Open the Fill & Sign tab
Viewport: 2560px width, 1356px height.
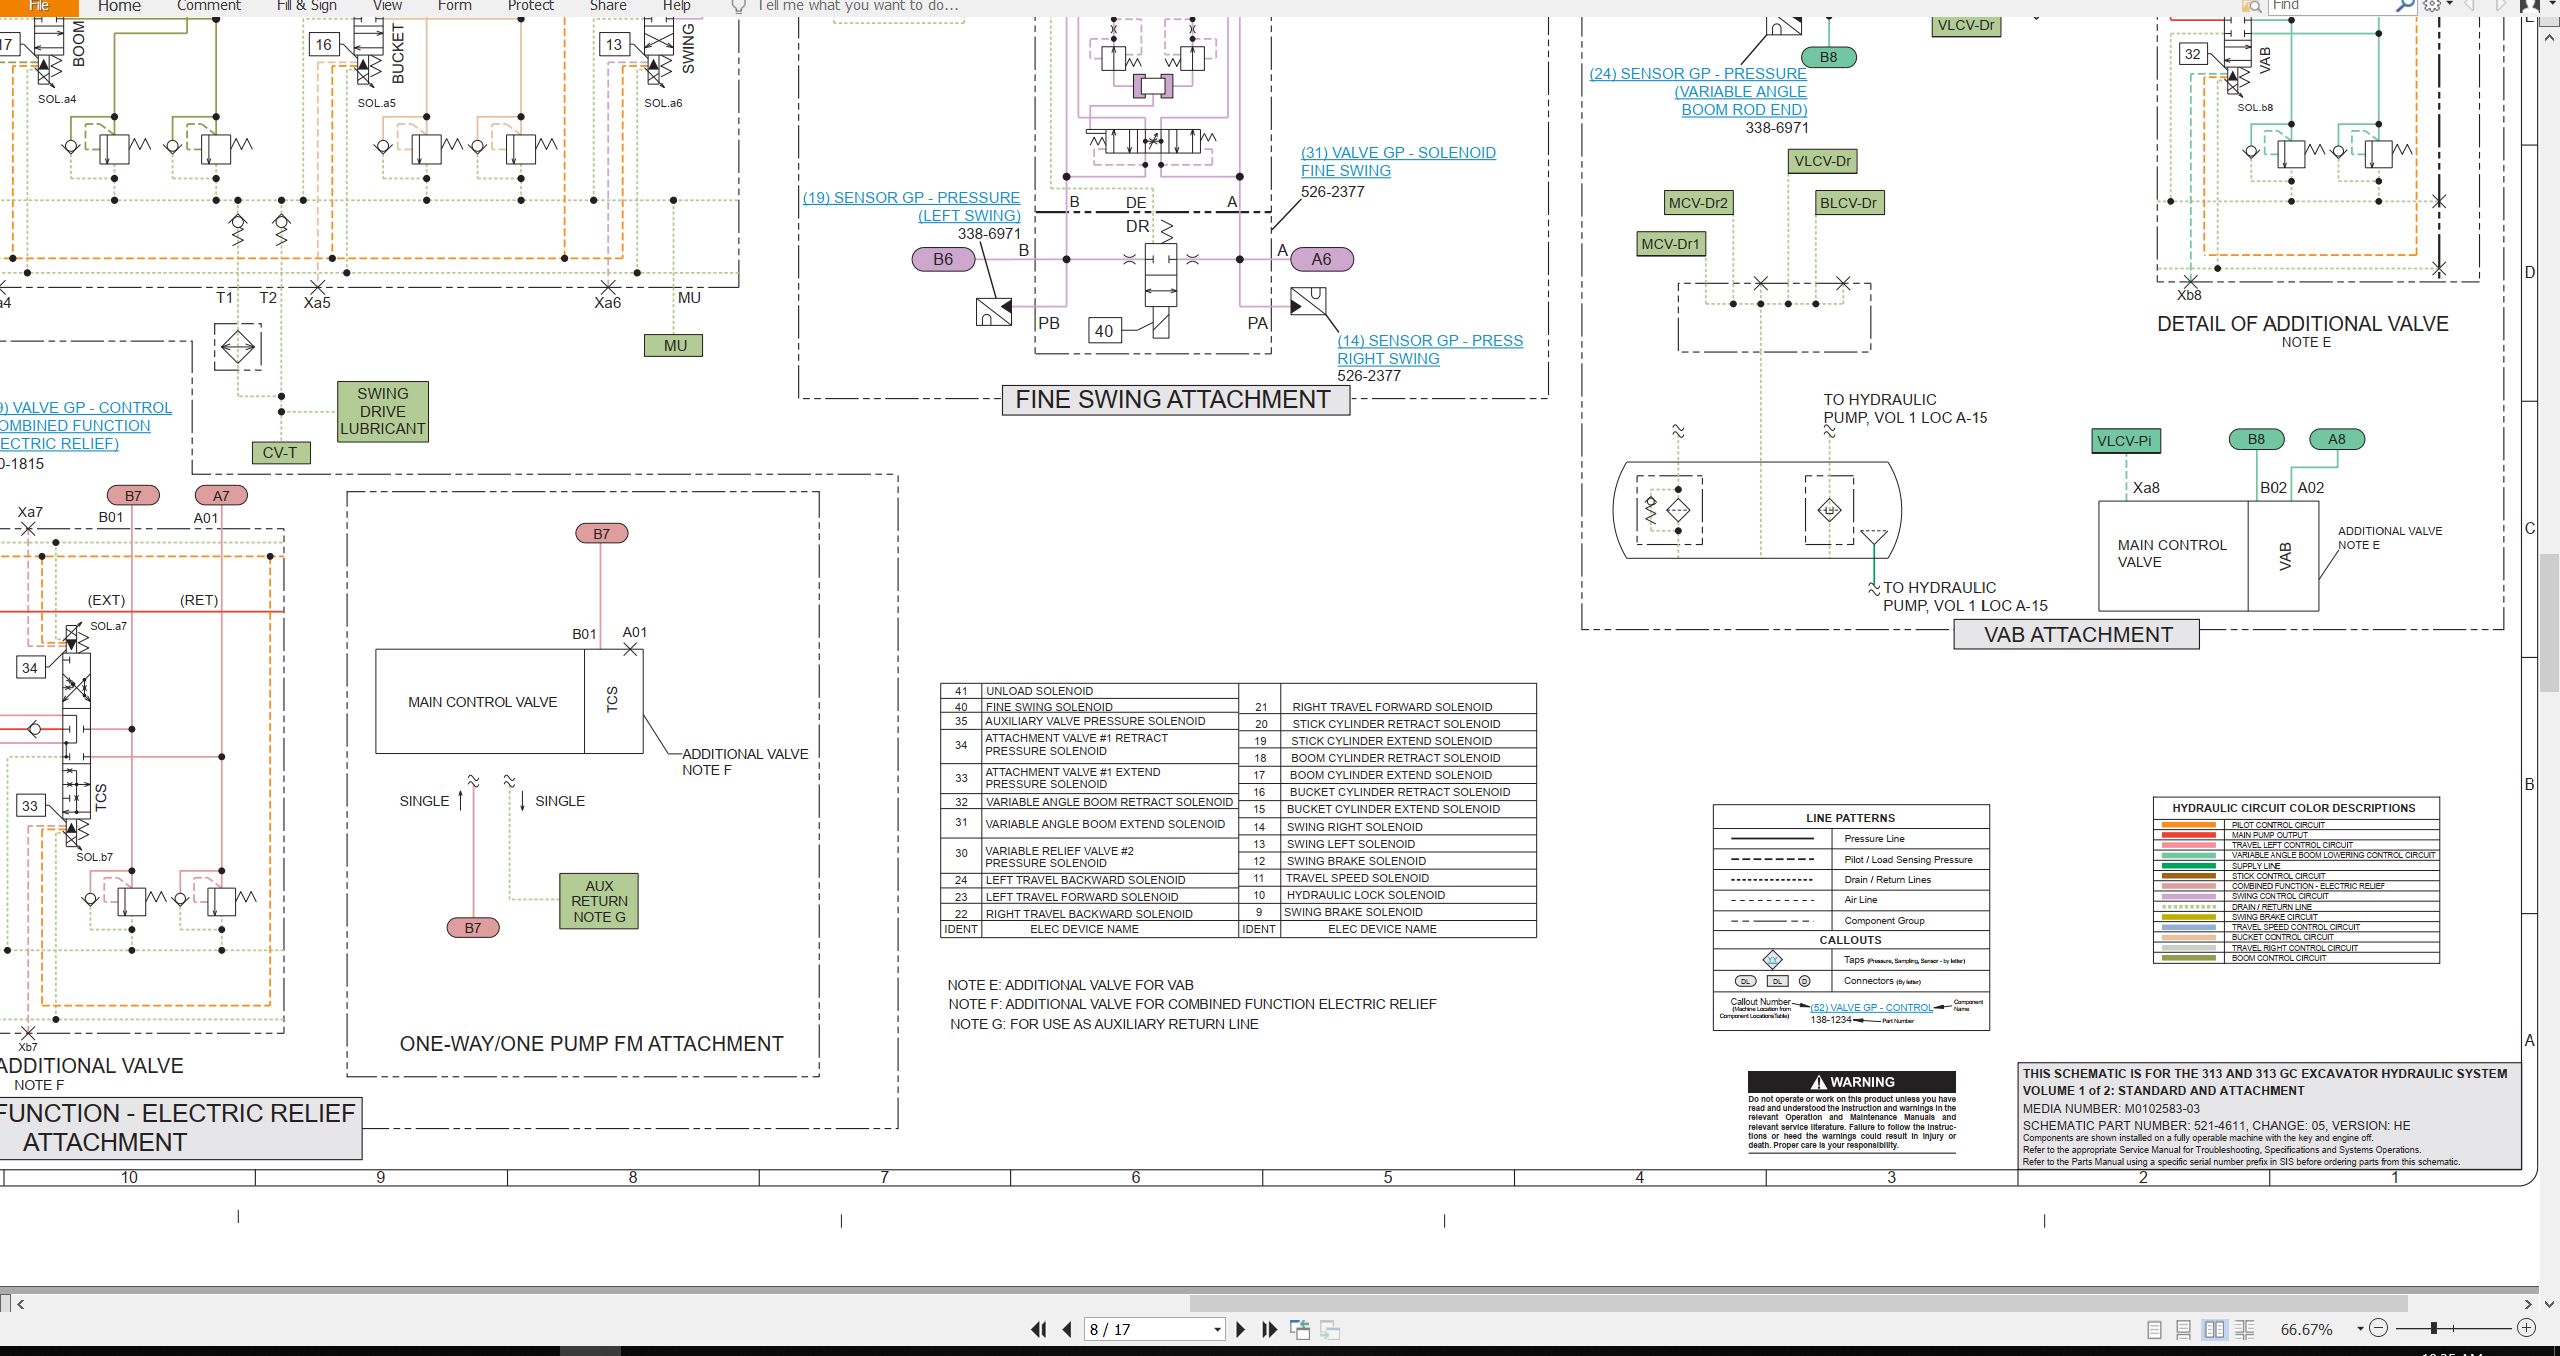(306, 6)
